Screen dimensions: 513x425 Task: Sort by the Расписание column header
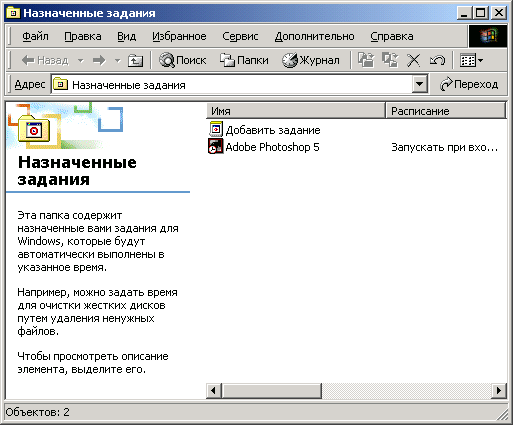click(x=445, y=111)
